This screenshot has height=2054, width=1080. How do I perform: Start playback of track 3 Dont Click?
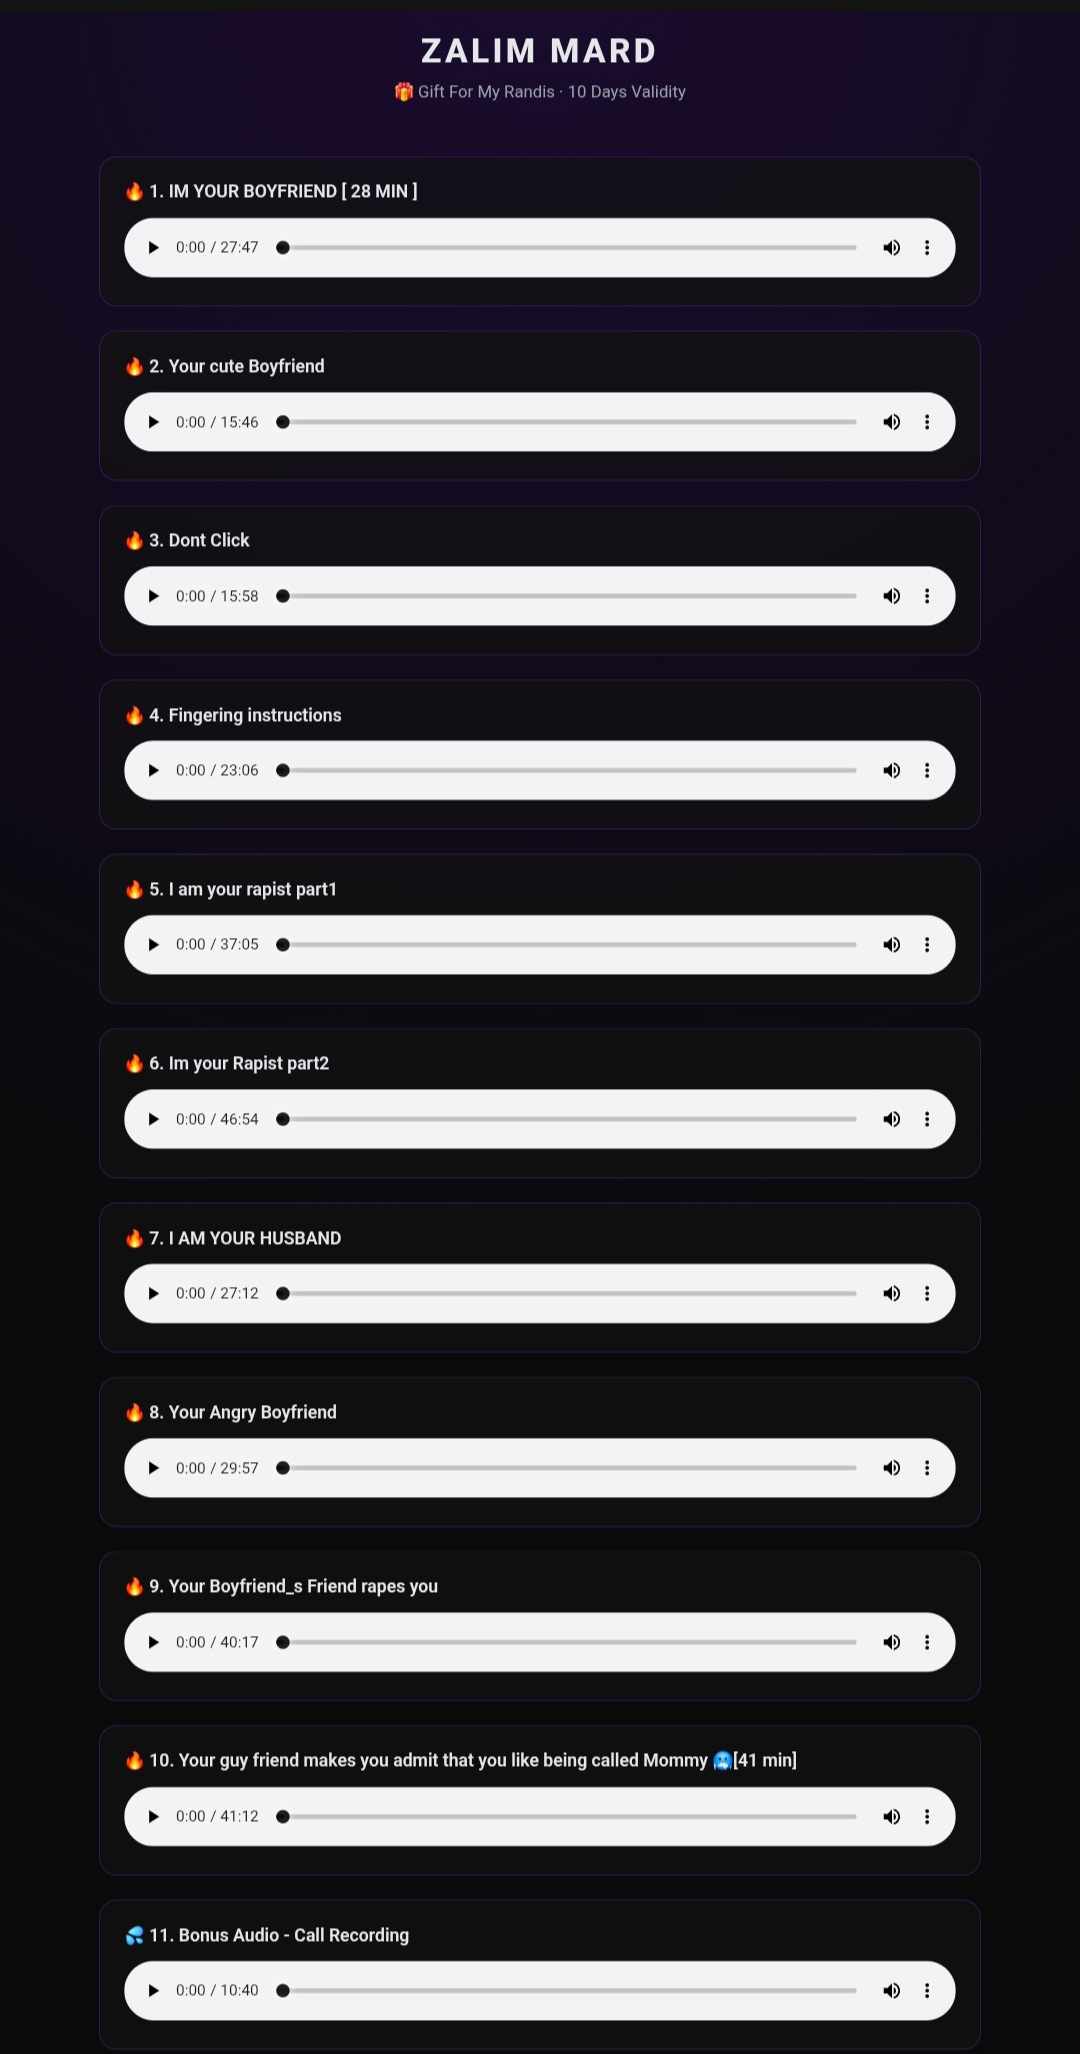click(x=153, y=596)
